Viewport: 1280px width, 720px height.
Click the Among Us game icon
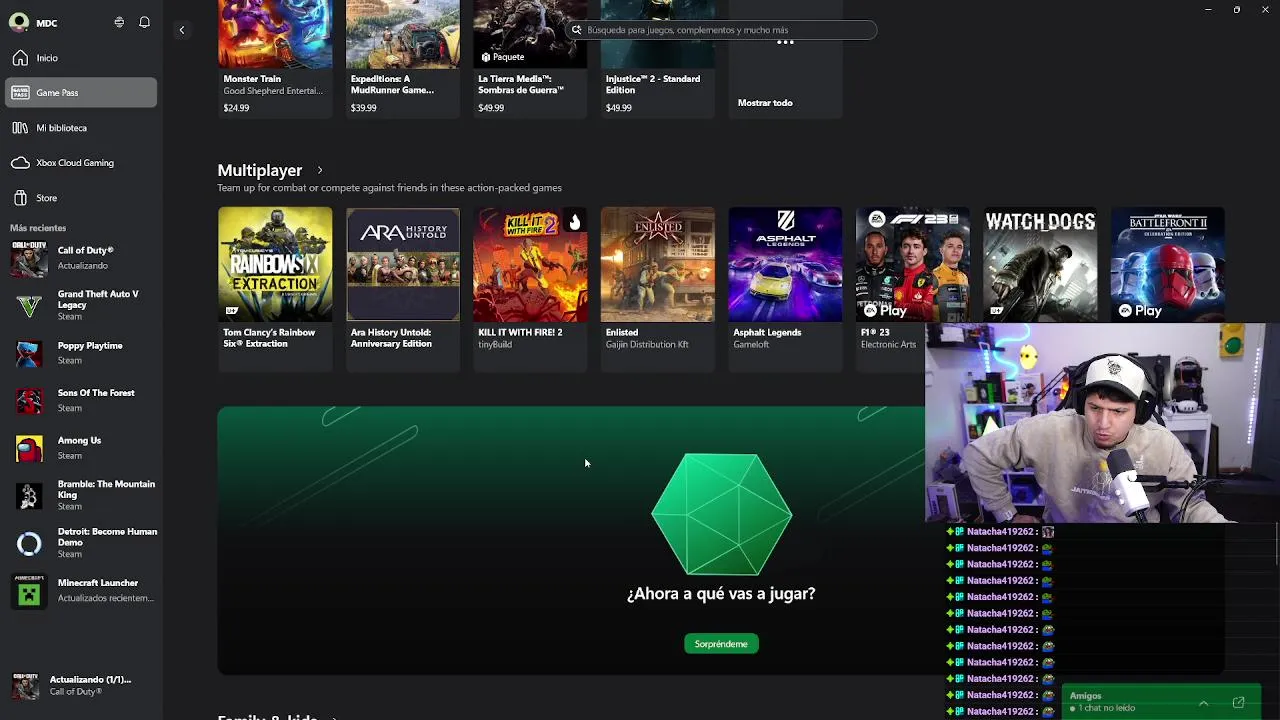tap(29, 448)
